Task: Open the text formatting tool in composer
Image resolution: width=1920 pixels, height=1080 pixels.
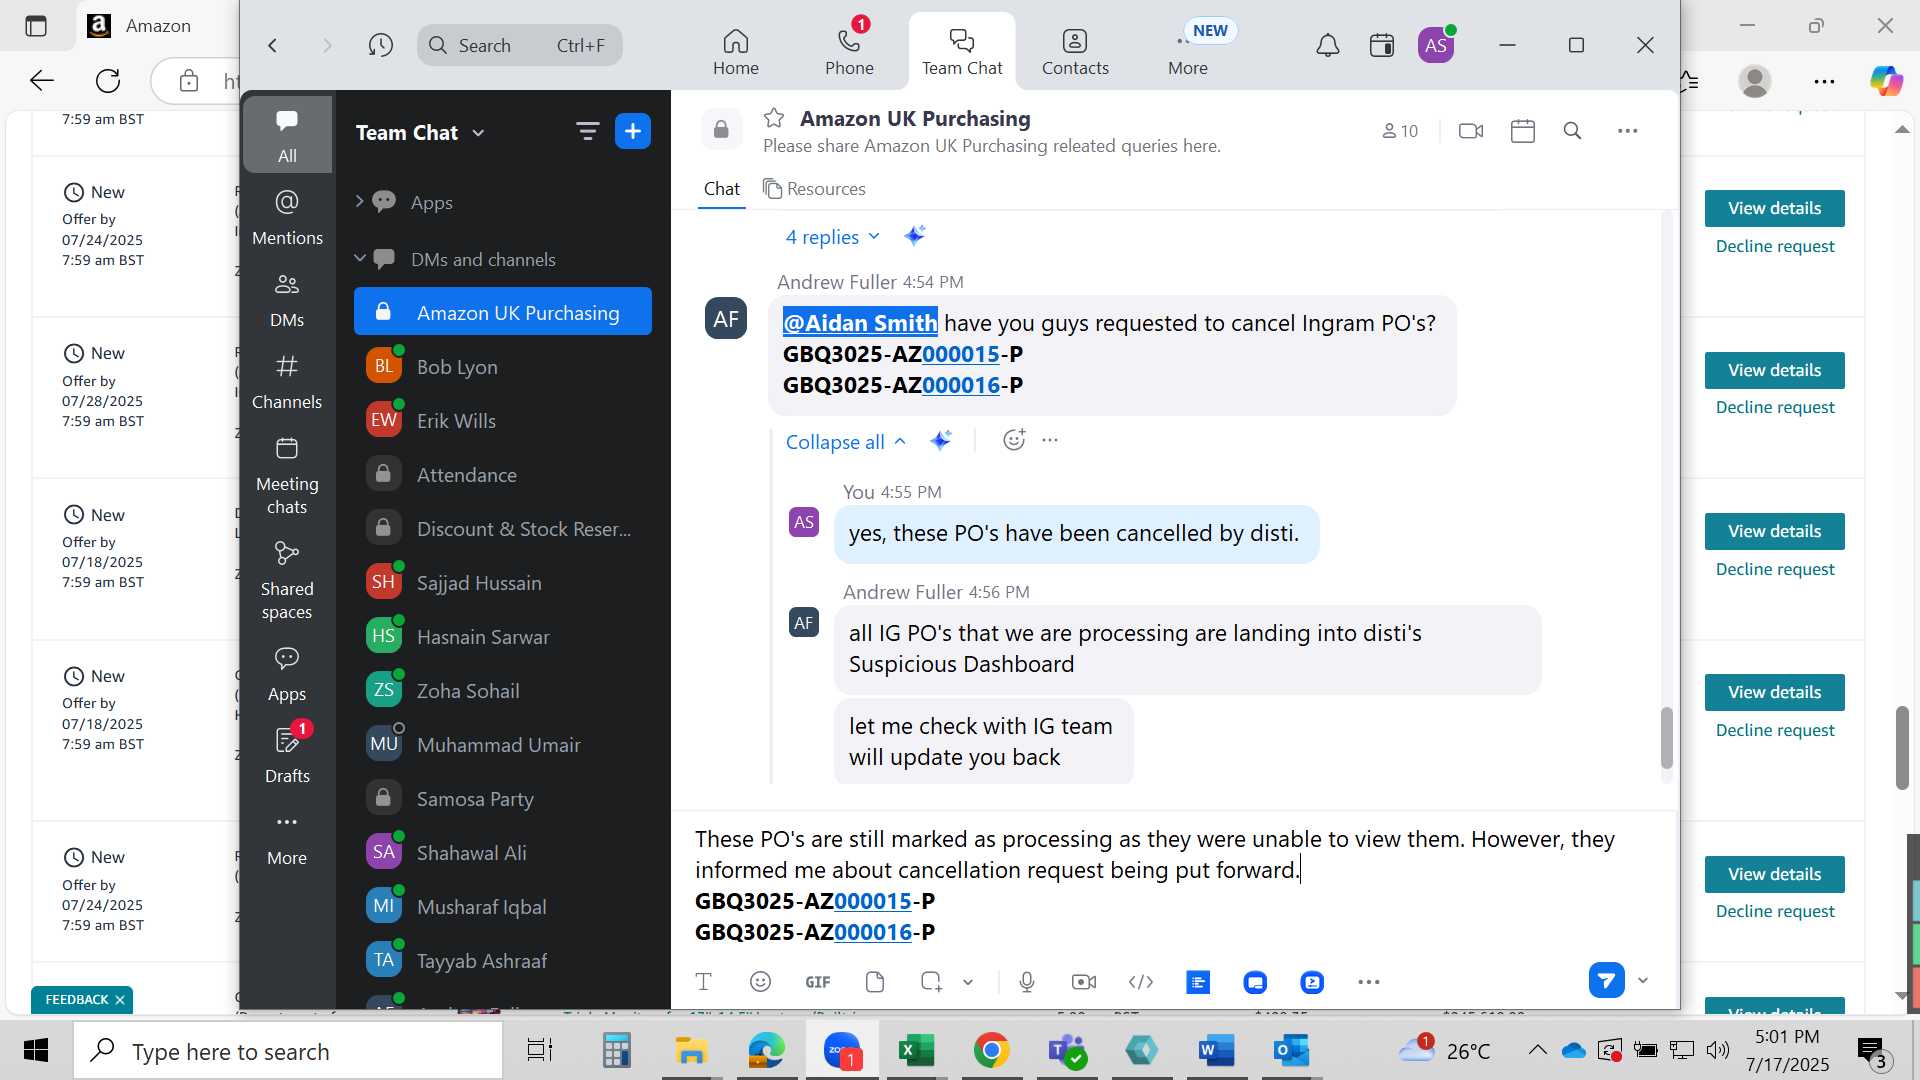Action: click(704, 982)
